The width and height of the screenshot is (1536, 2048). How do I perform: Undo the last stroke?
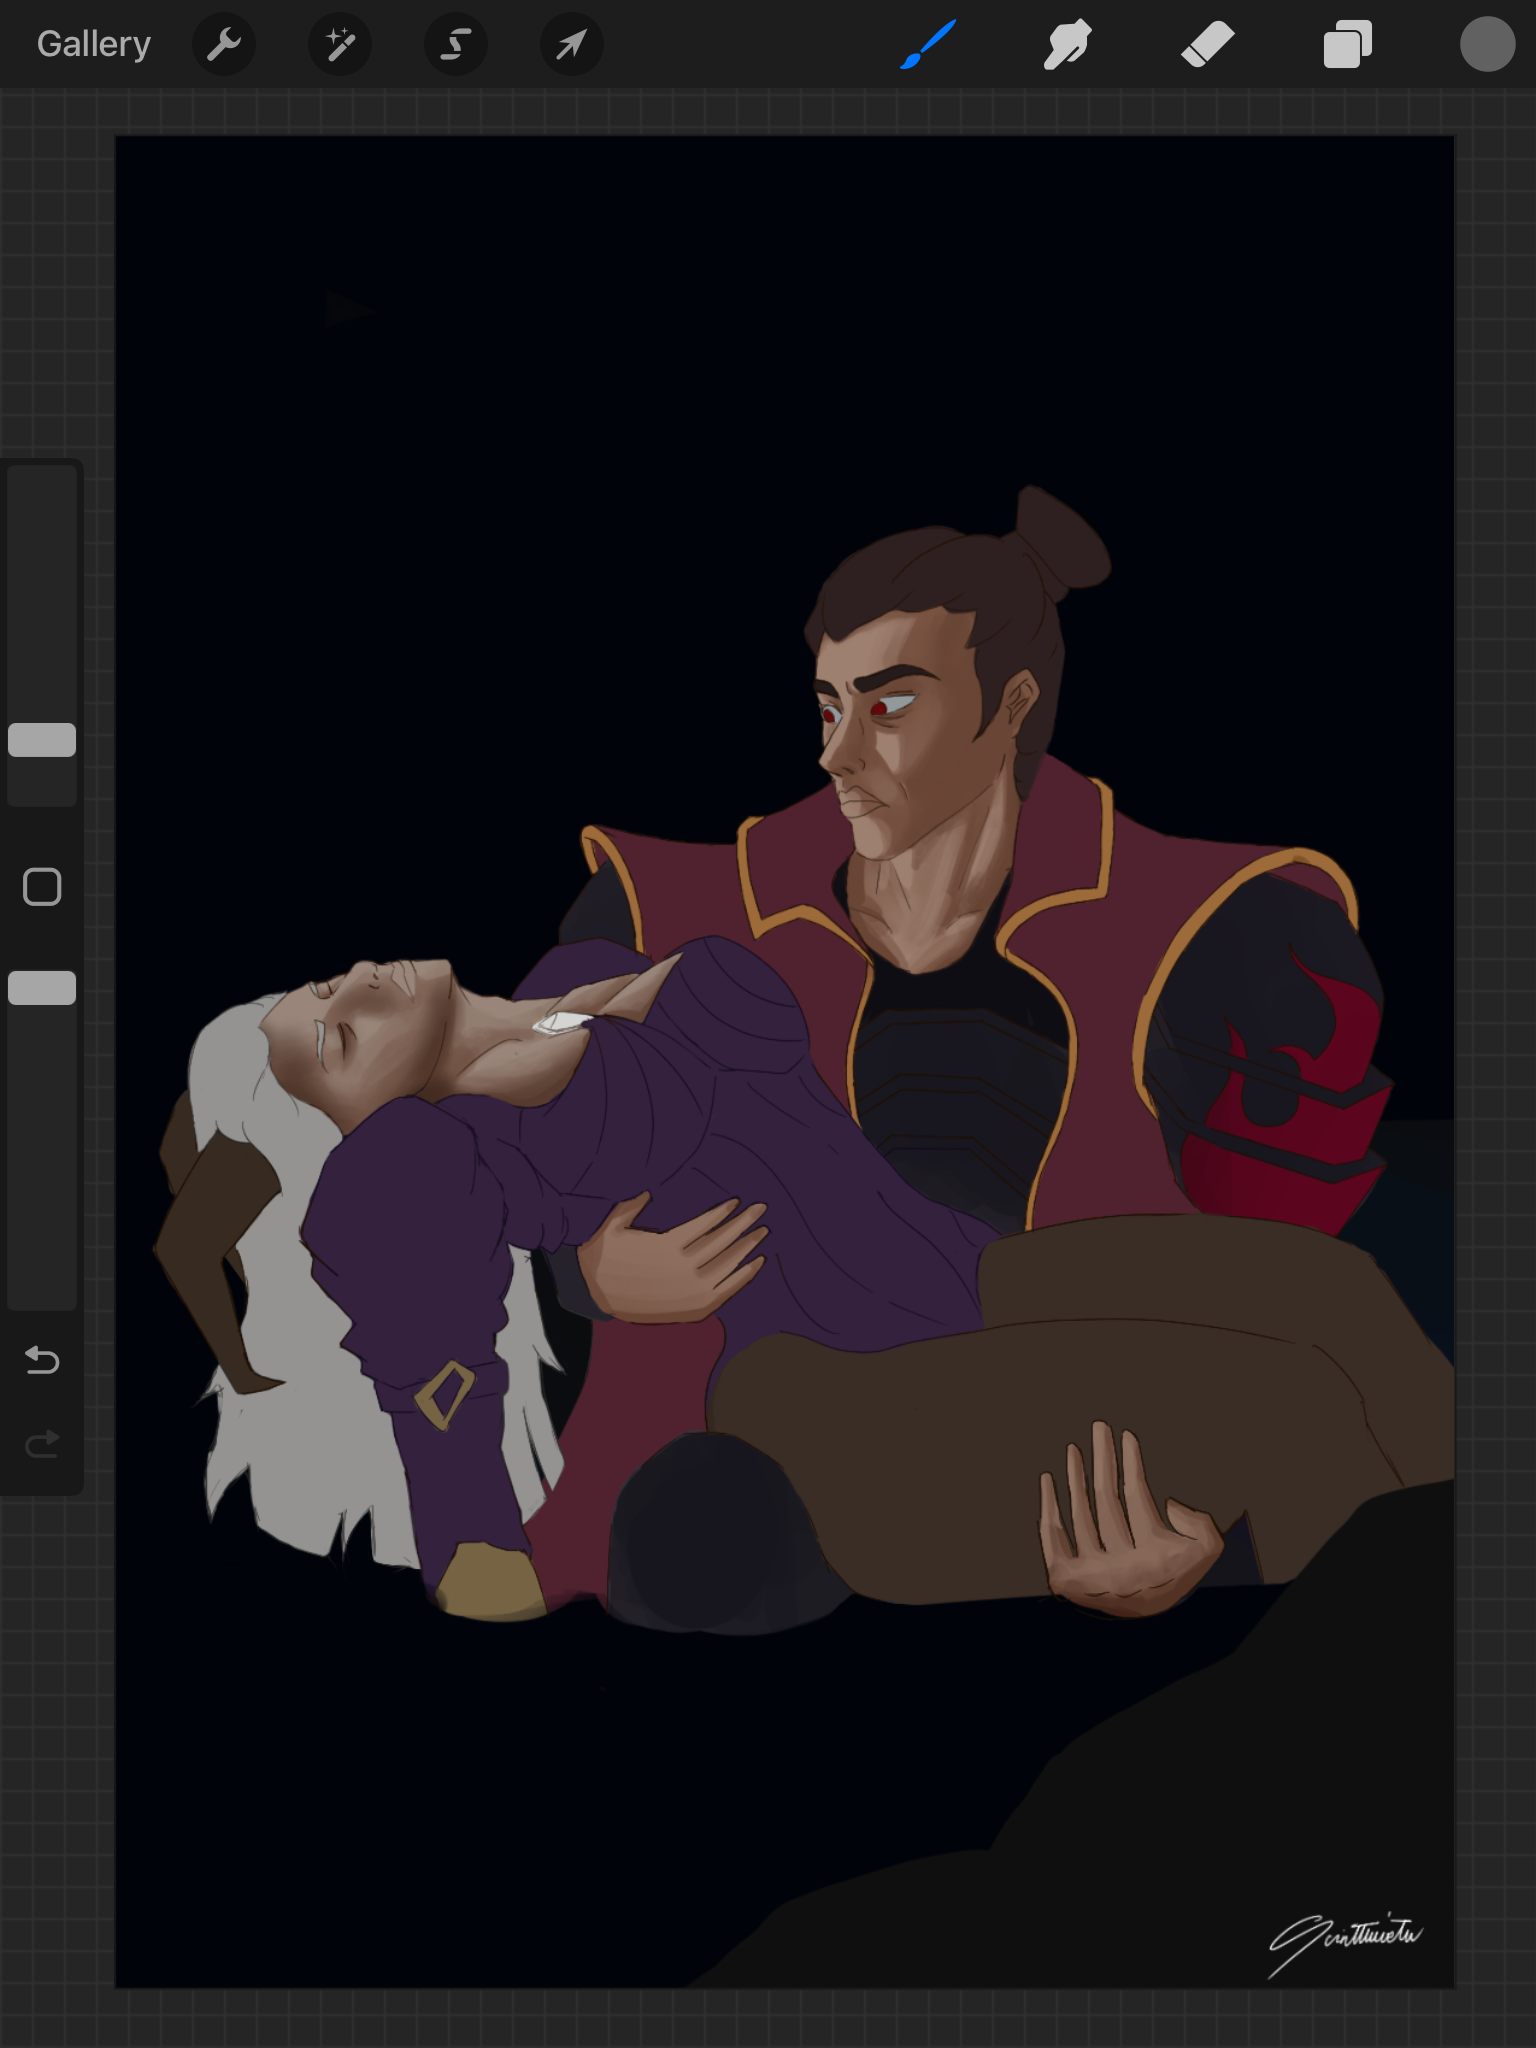point(42,1360)
